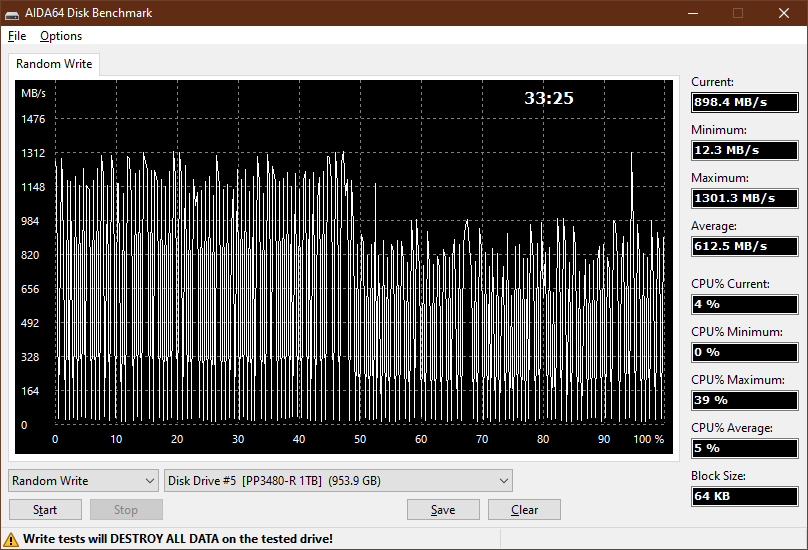Close the AIDA64 Disk Benchmark window
Screen dimensions: 808x550
(784, 13)
